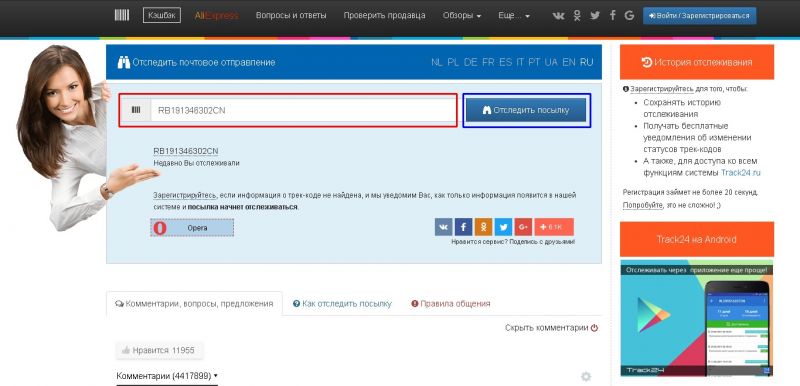
Task: Switch the language to RU
Action: [587, 62]
